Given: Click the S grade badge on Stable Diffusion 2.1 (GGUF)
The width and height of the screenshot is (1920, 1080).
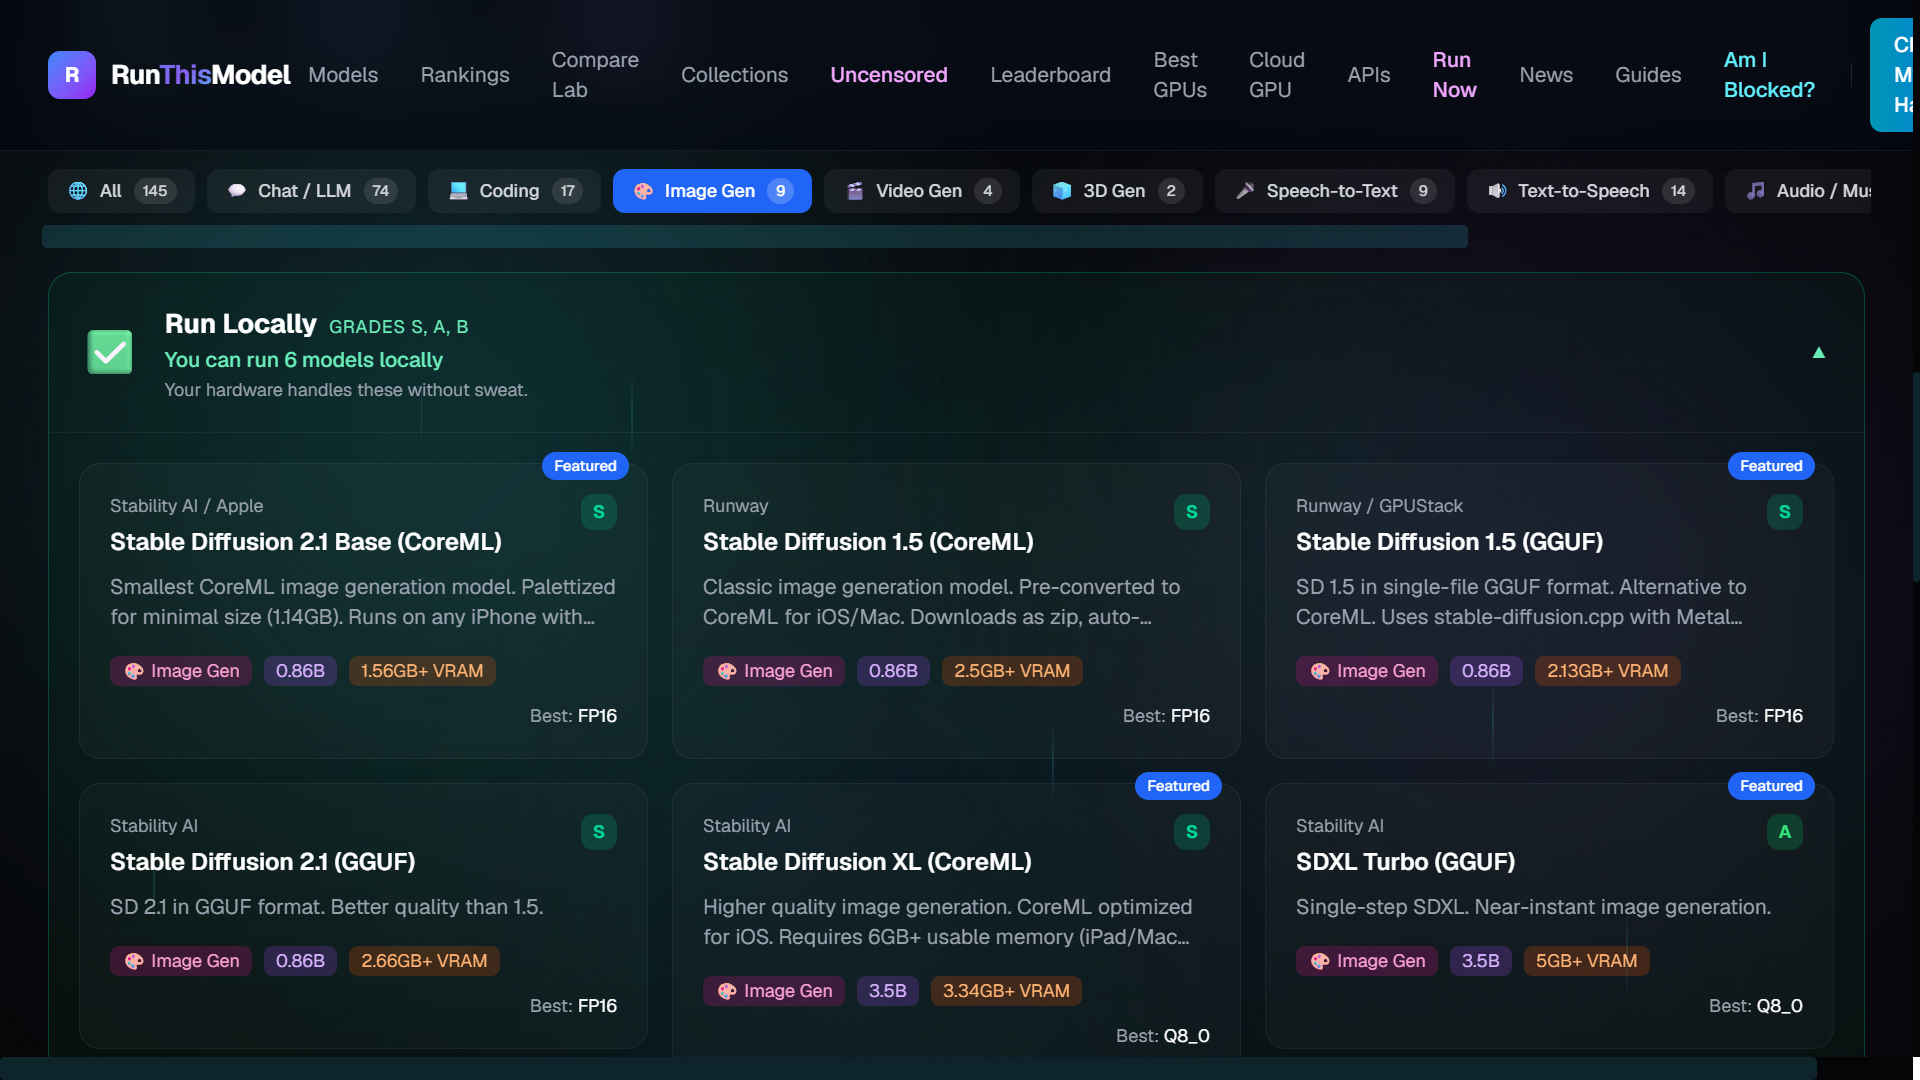Looking at the screenshot, I should (x=599, y=832).
